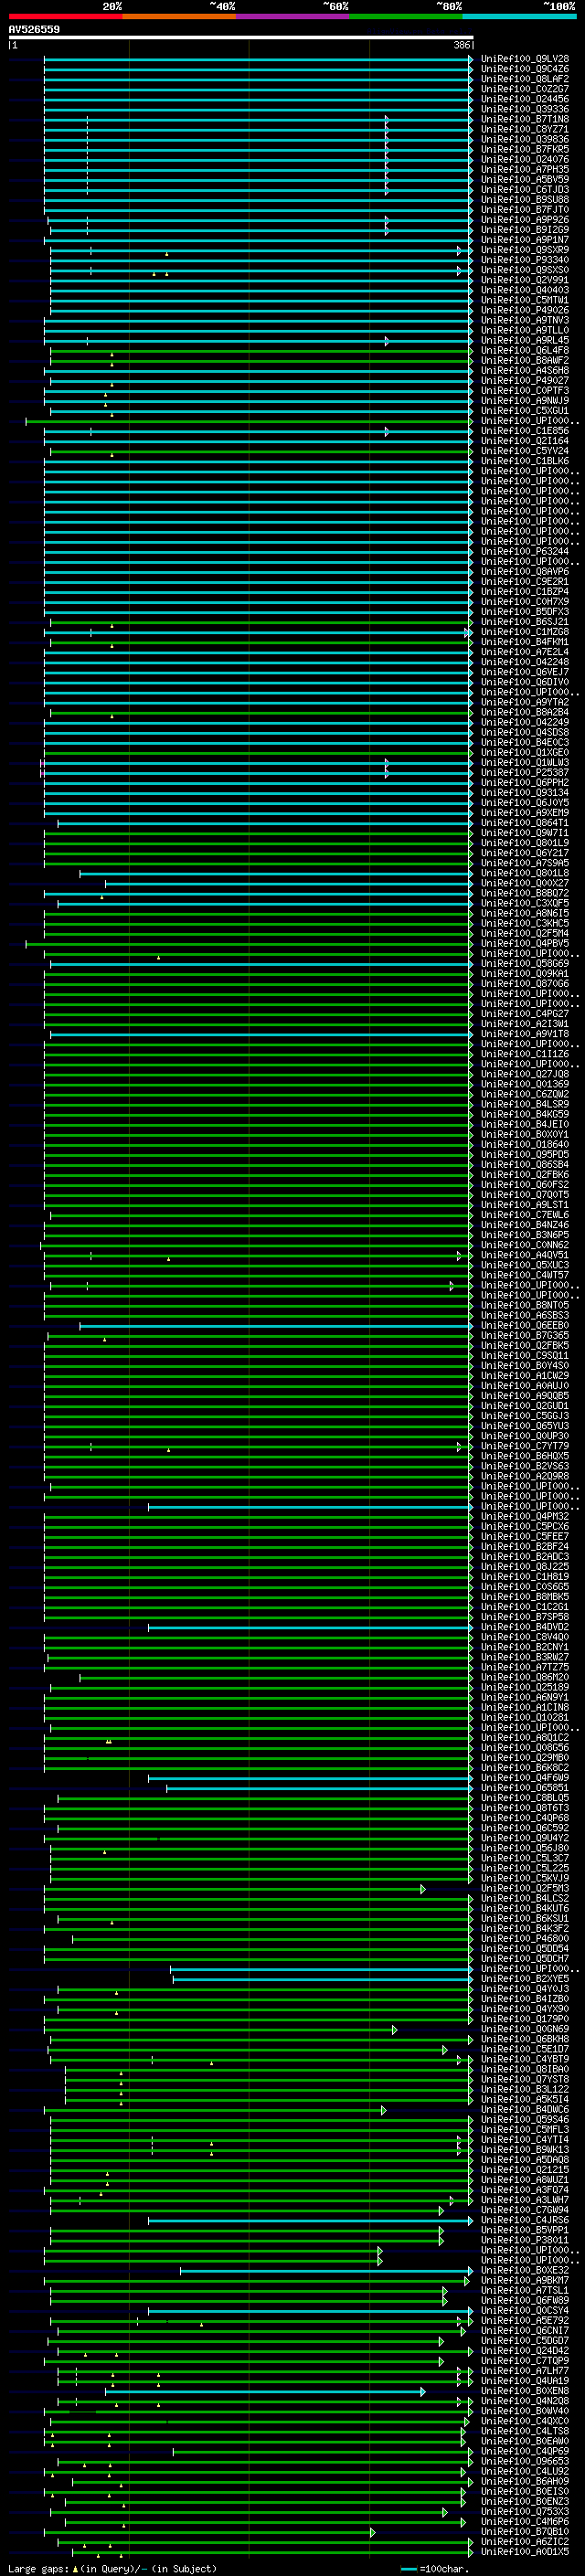Screen dimensions: 585x2576
Task: Select the UniRef100_Q6L4F8 label
Action: pyautogui.click(x=525, y=350)
